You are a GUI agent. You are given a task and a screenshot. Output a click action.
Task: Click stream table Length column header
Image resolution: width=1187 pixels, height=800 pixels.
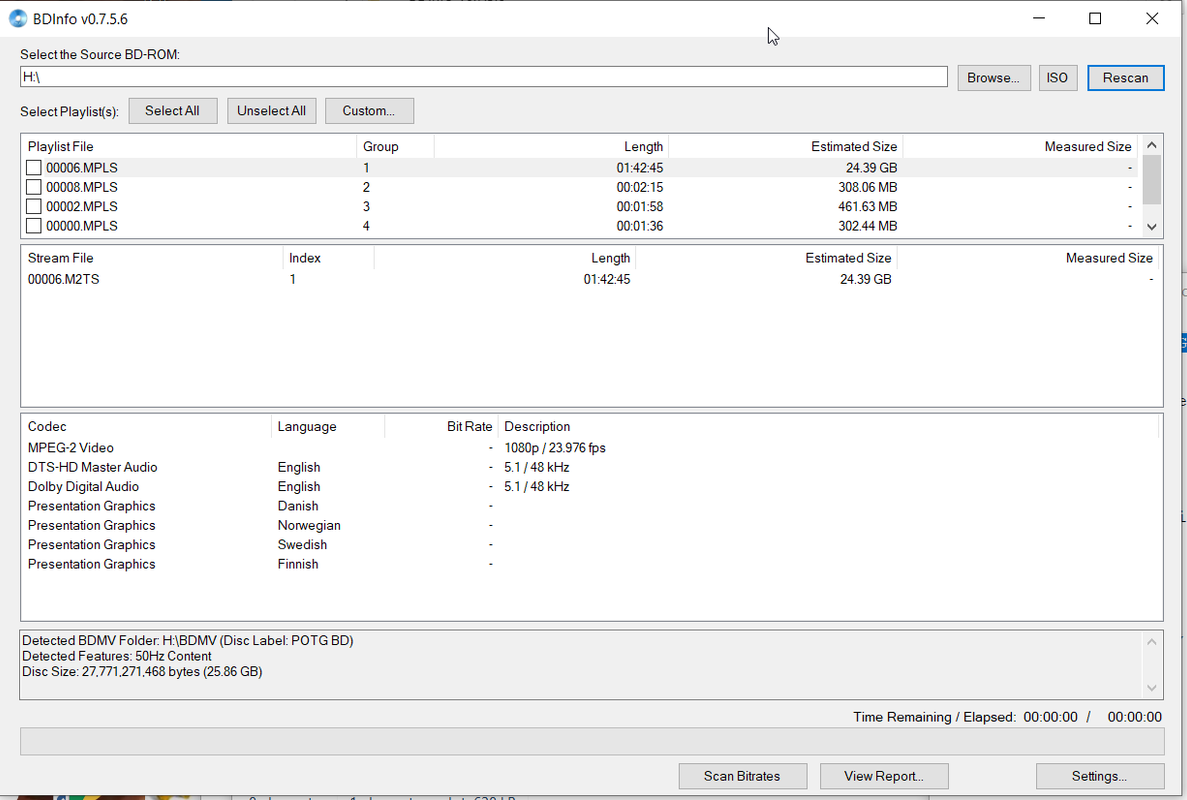pos(505,258)
